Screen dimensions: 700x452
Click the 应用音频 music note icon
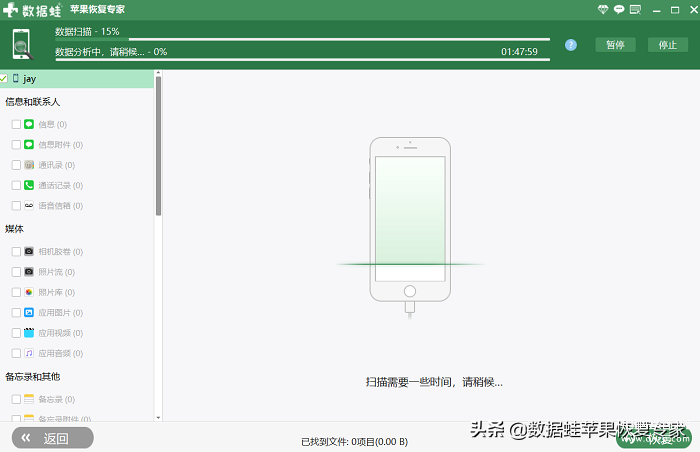(x=29, y=353)
